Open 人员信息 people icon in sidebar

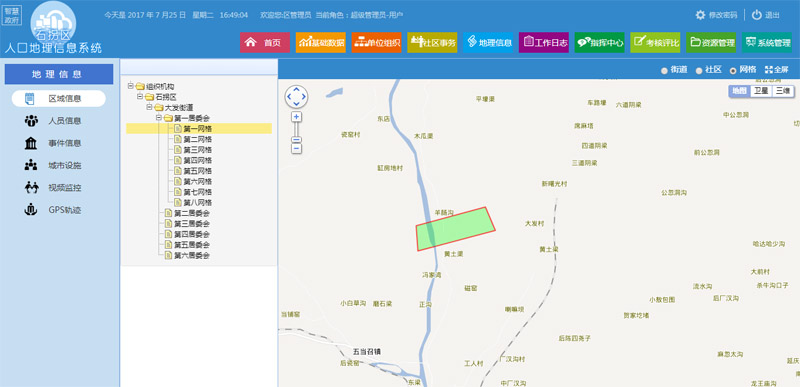(x=31, y=121)
